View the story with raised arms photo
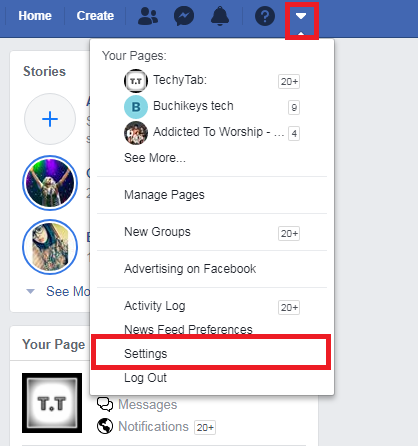Screen dimensions: 418x446 (50, 183)
